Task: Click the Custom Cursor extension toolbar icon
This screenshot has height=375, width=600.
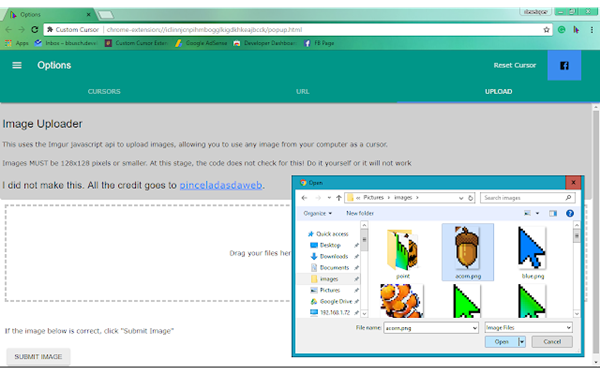Action: 576,30
